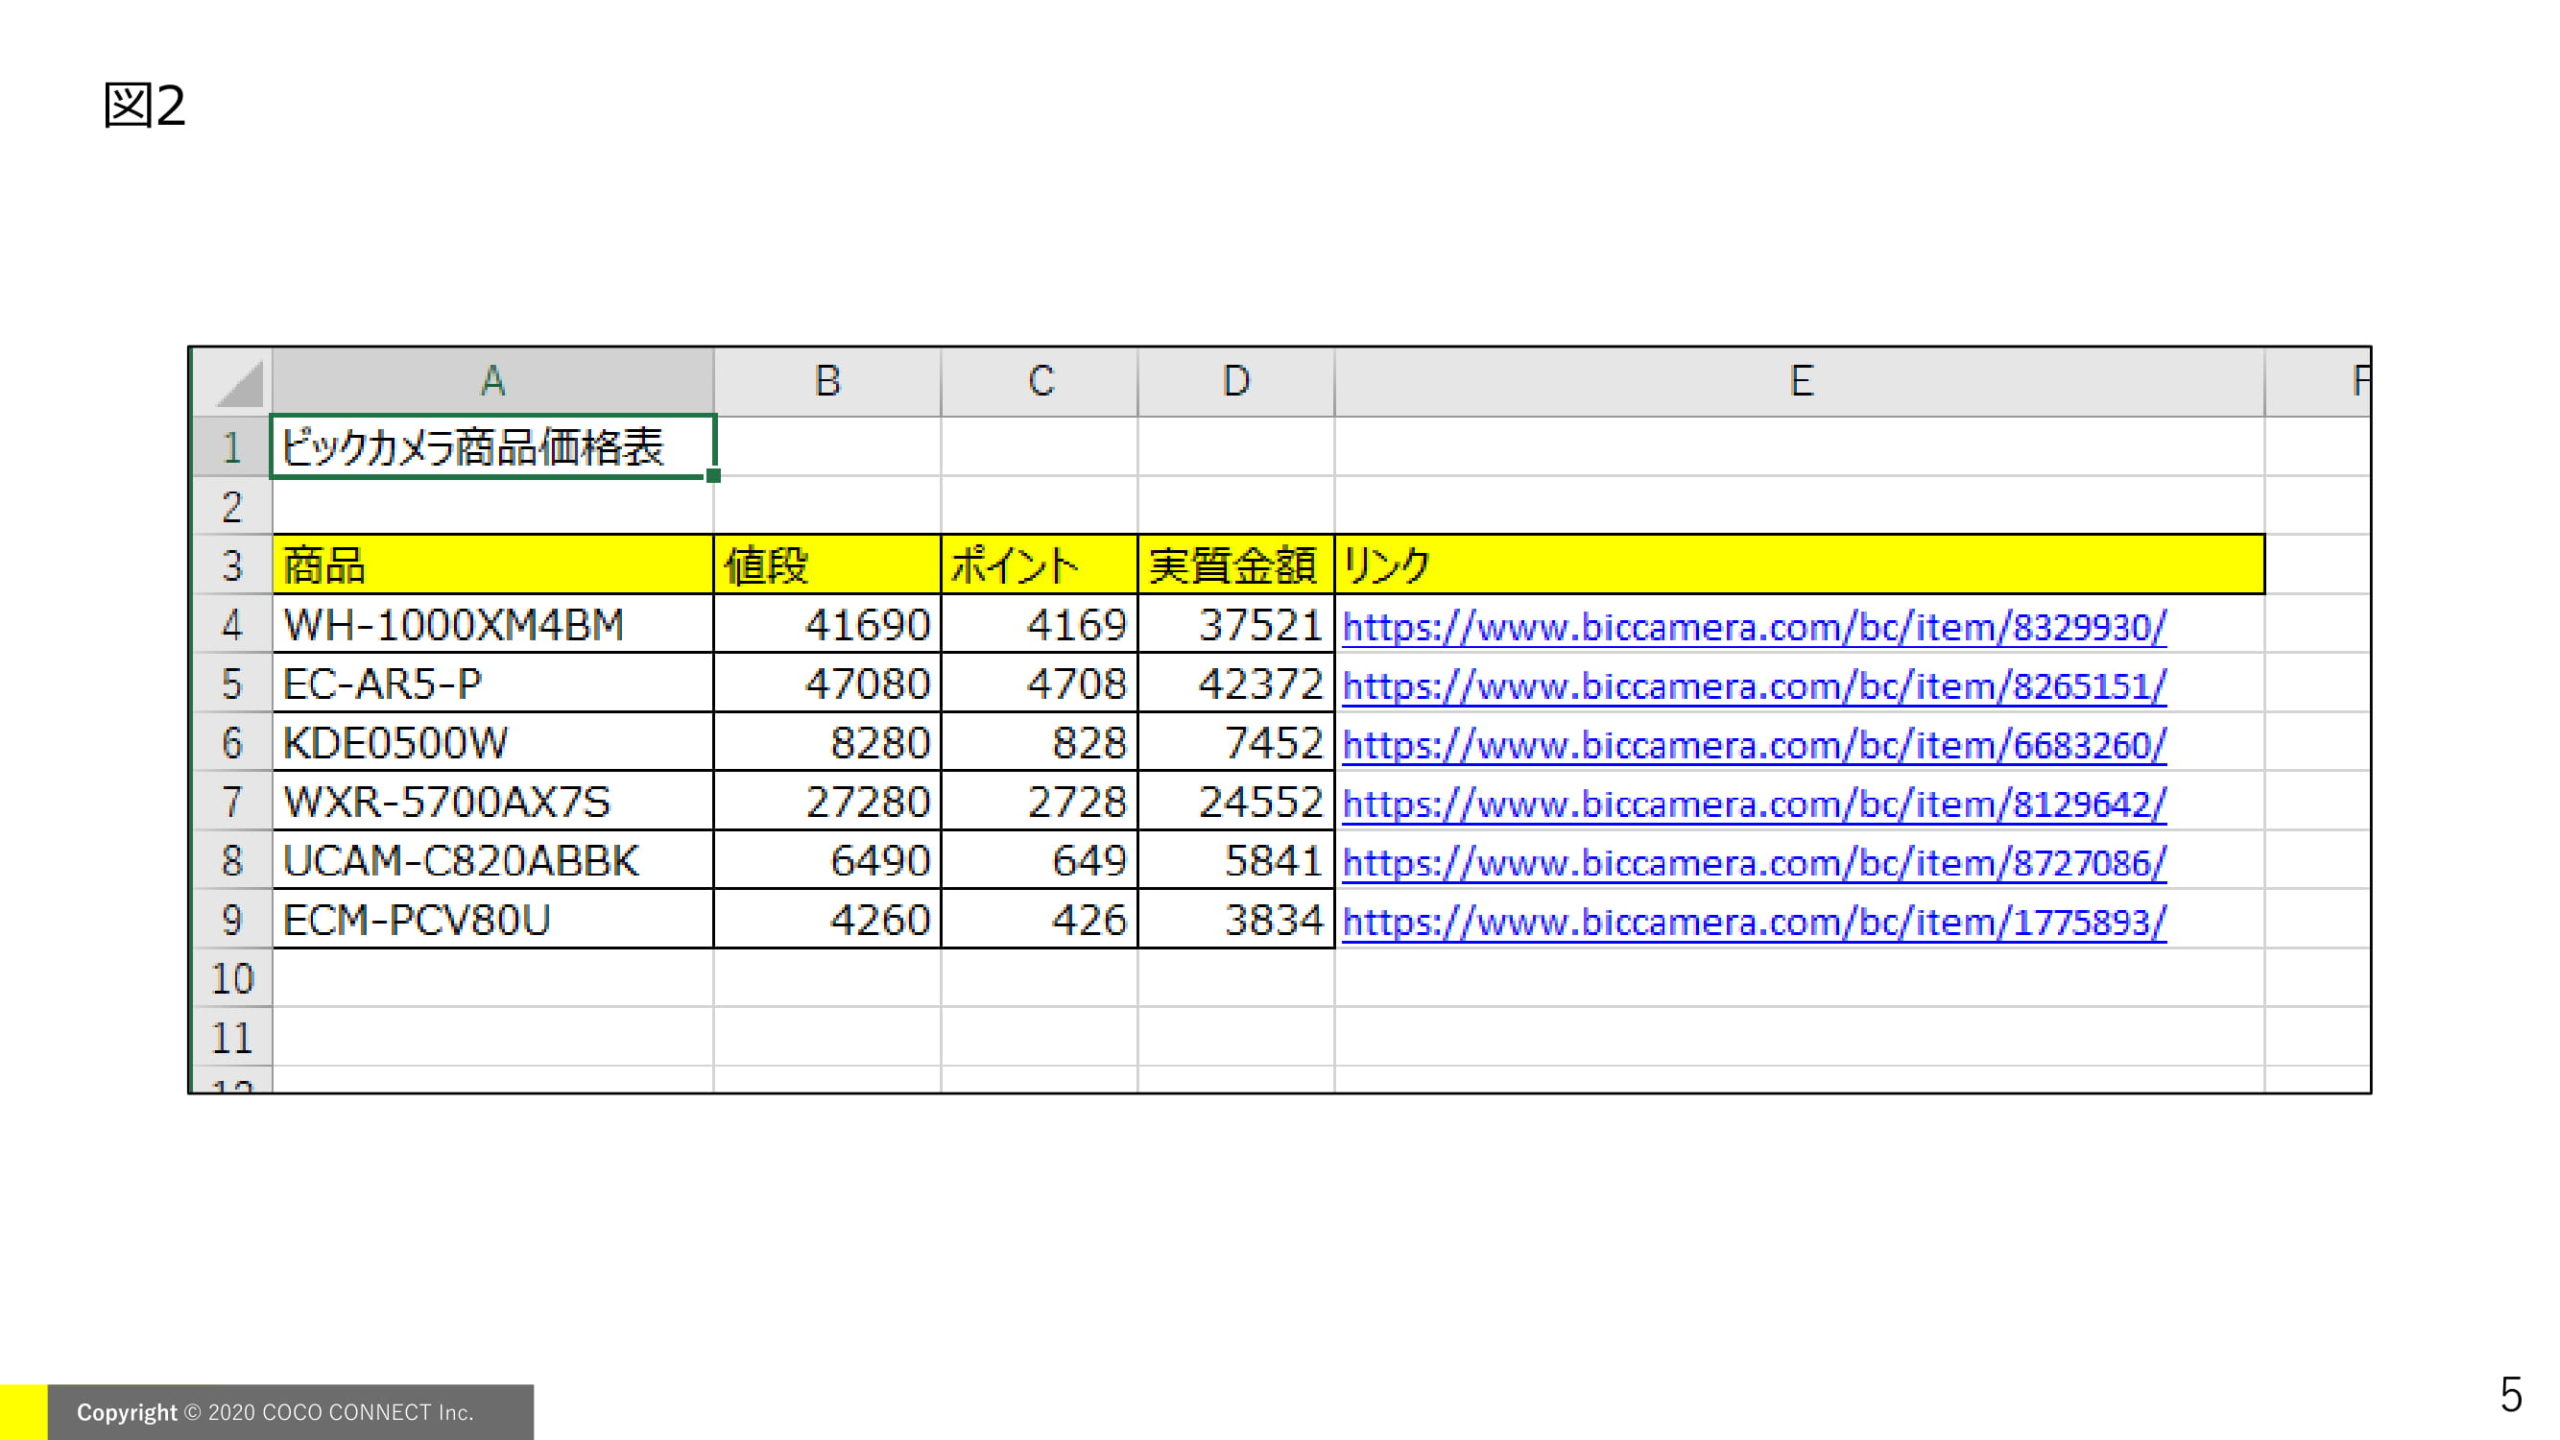
Task: Click net amount cell 24552
Action: (x=1236, y=801)
